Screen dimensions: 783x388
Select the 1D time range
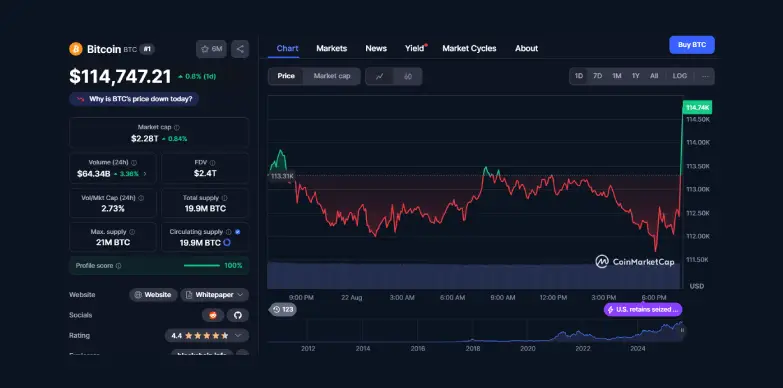coord(579,76)
